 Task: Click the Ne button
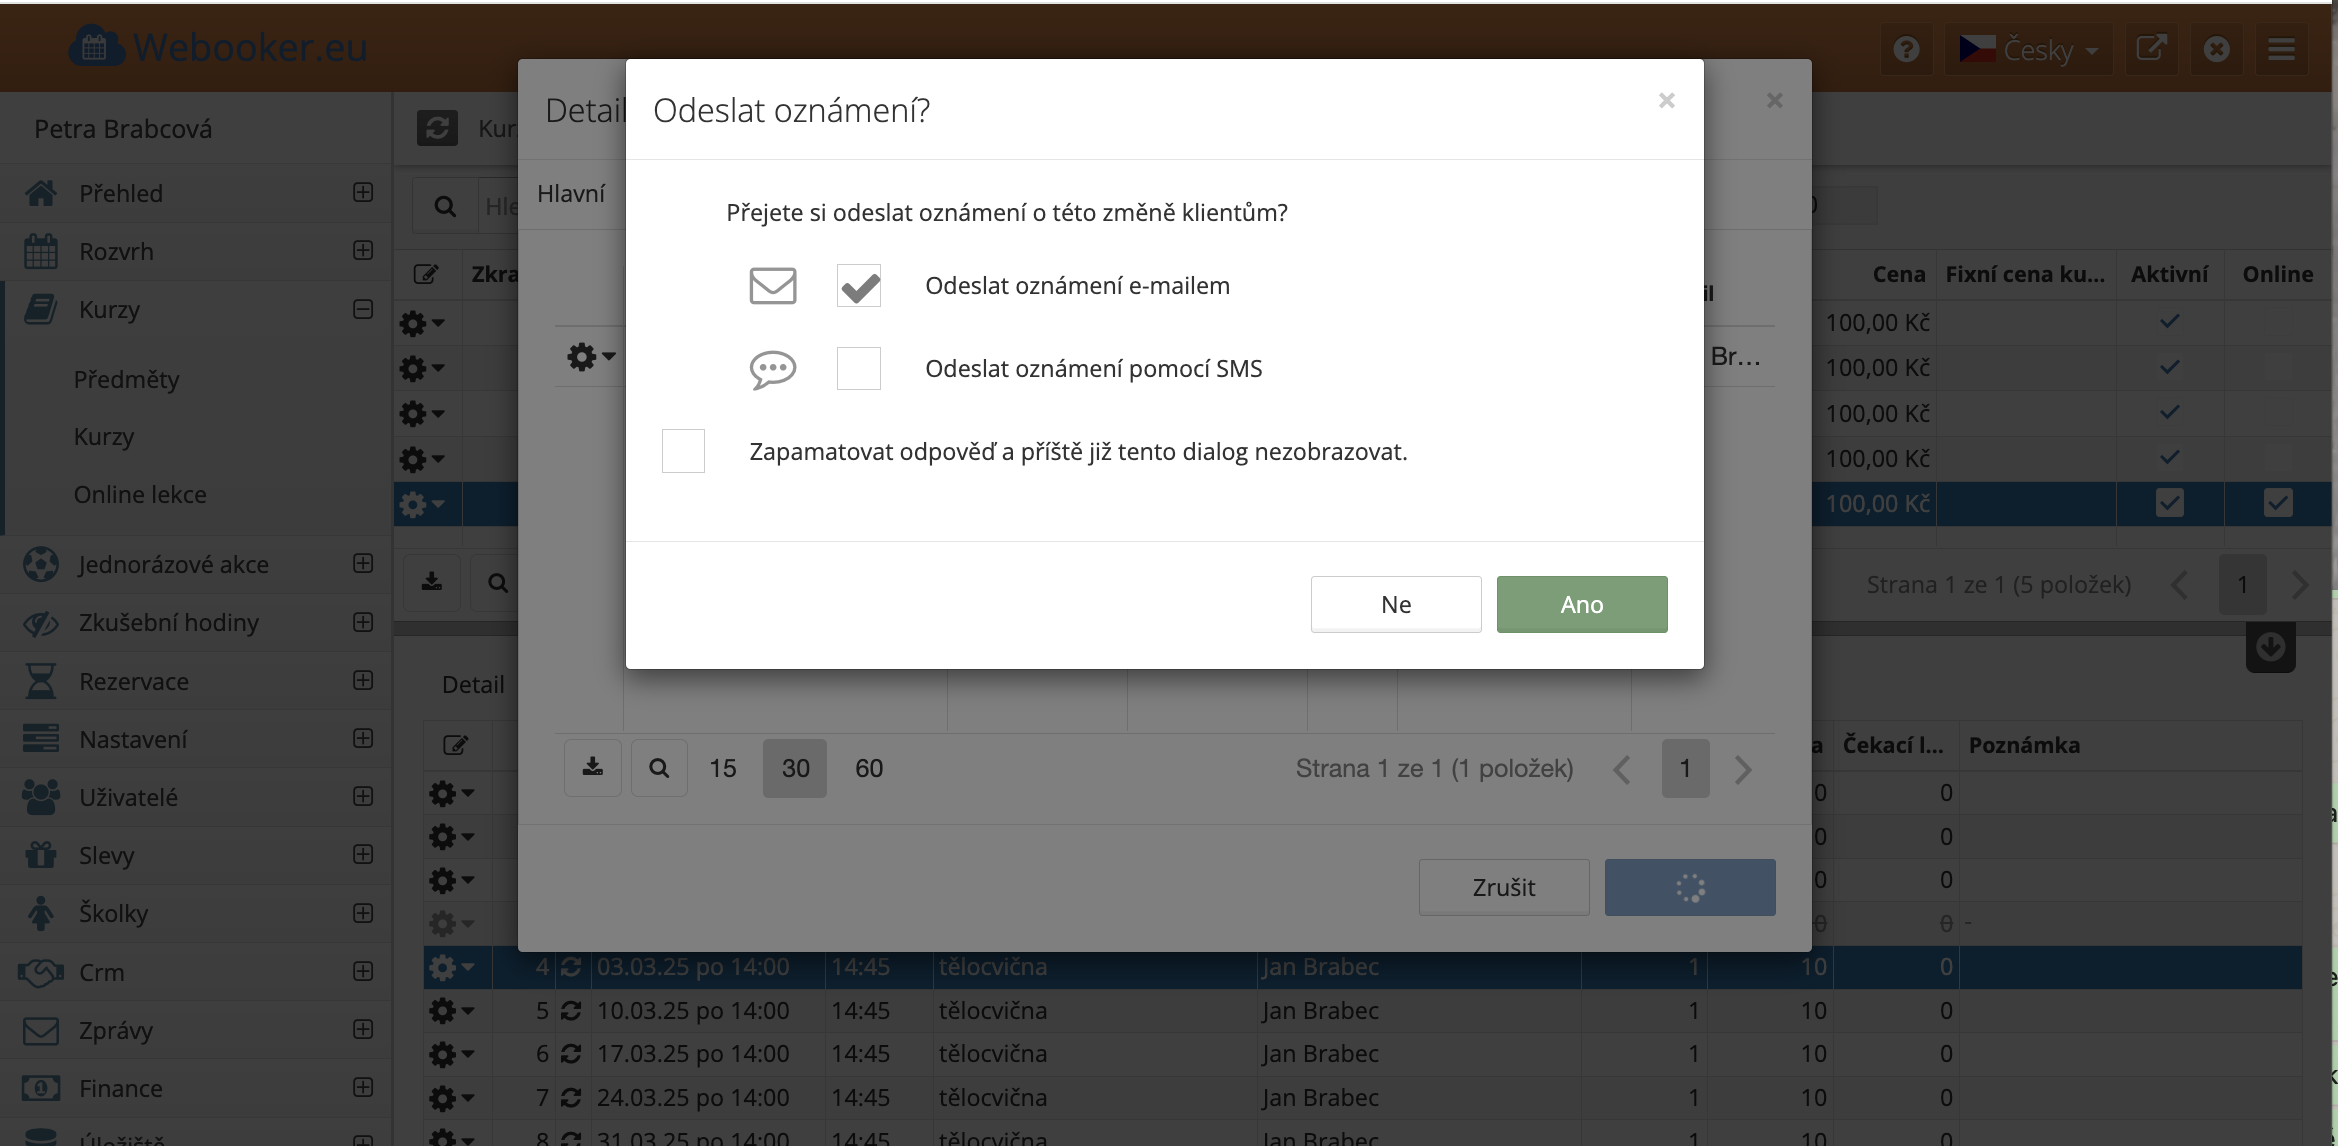(x=1395, y=604)
